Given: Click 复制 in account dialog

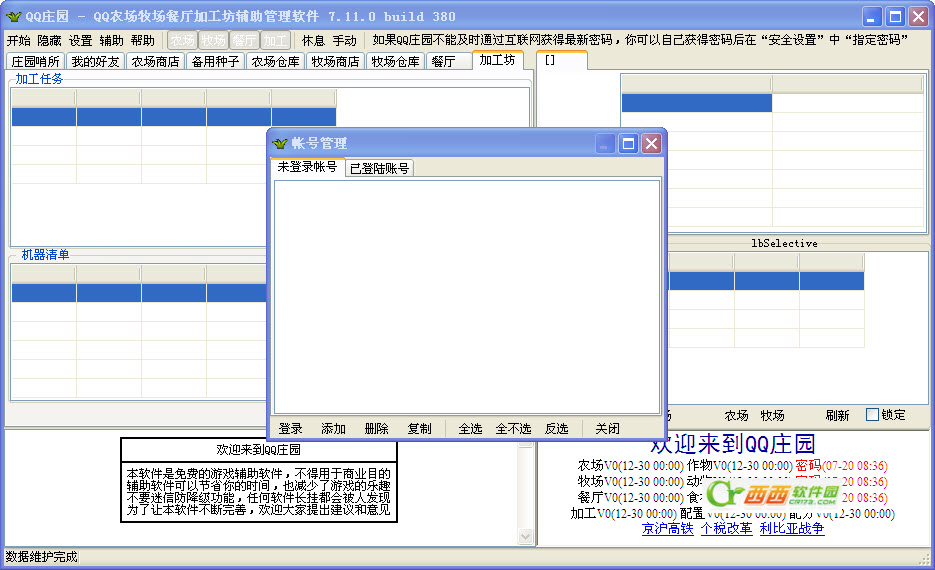Looking at the screenshot, I should click(x=419, y=428).
